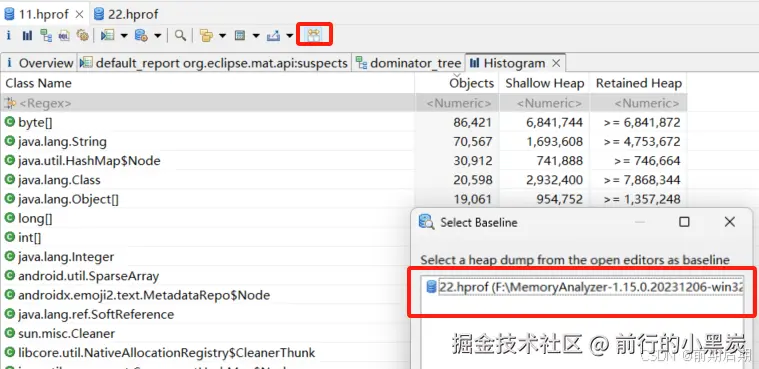This screenshot has height=369, width=759.
Task: Click the class icon beside byte[]
Action: point(10,122)
